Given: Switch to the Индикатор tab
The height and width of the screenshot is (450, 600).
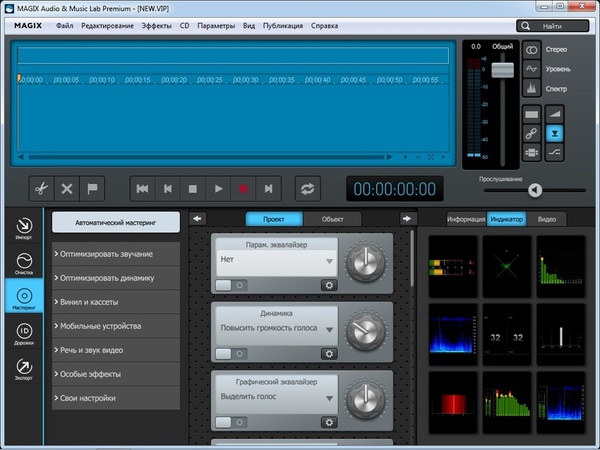Looking at the screenshot, I should [507, 219].
